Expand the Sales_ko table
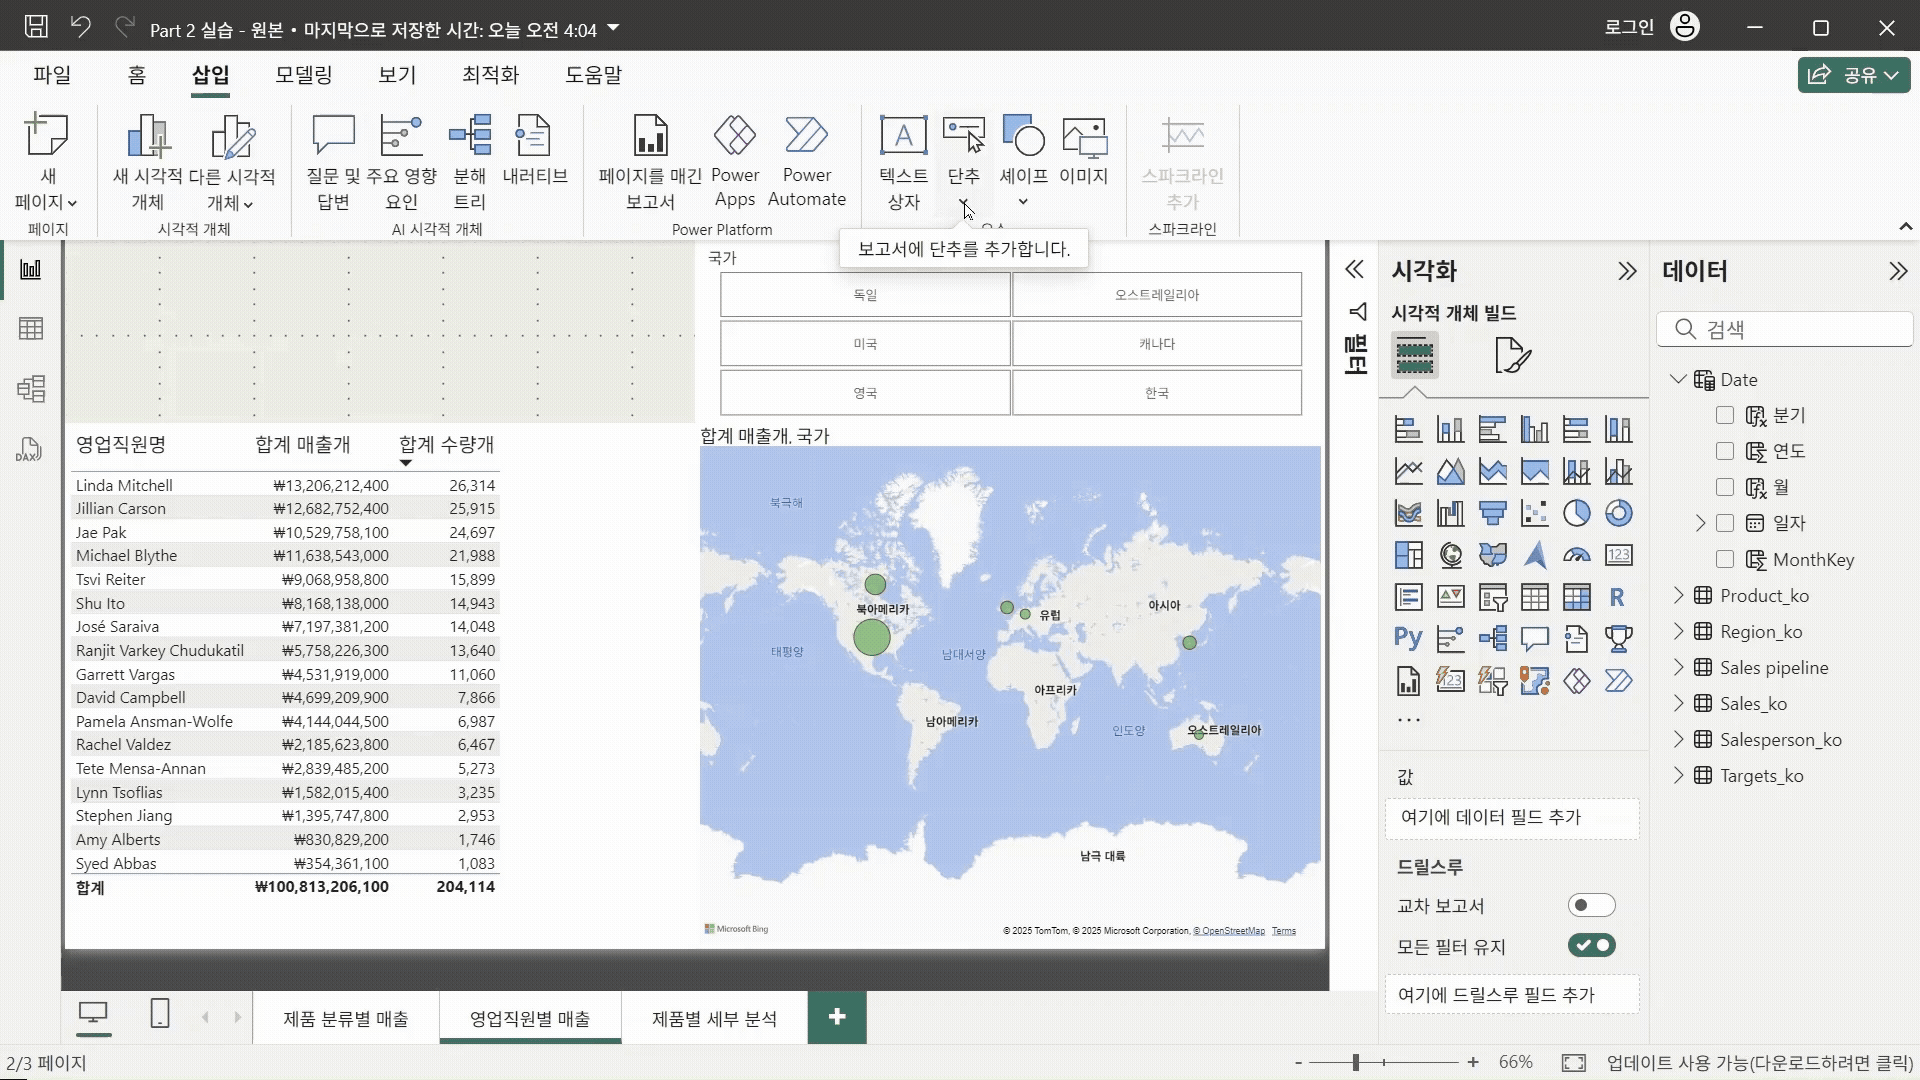This screenshot has height=1080, width=1920. point(1678,703)
